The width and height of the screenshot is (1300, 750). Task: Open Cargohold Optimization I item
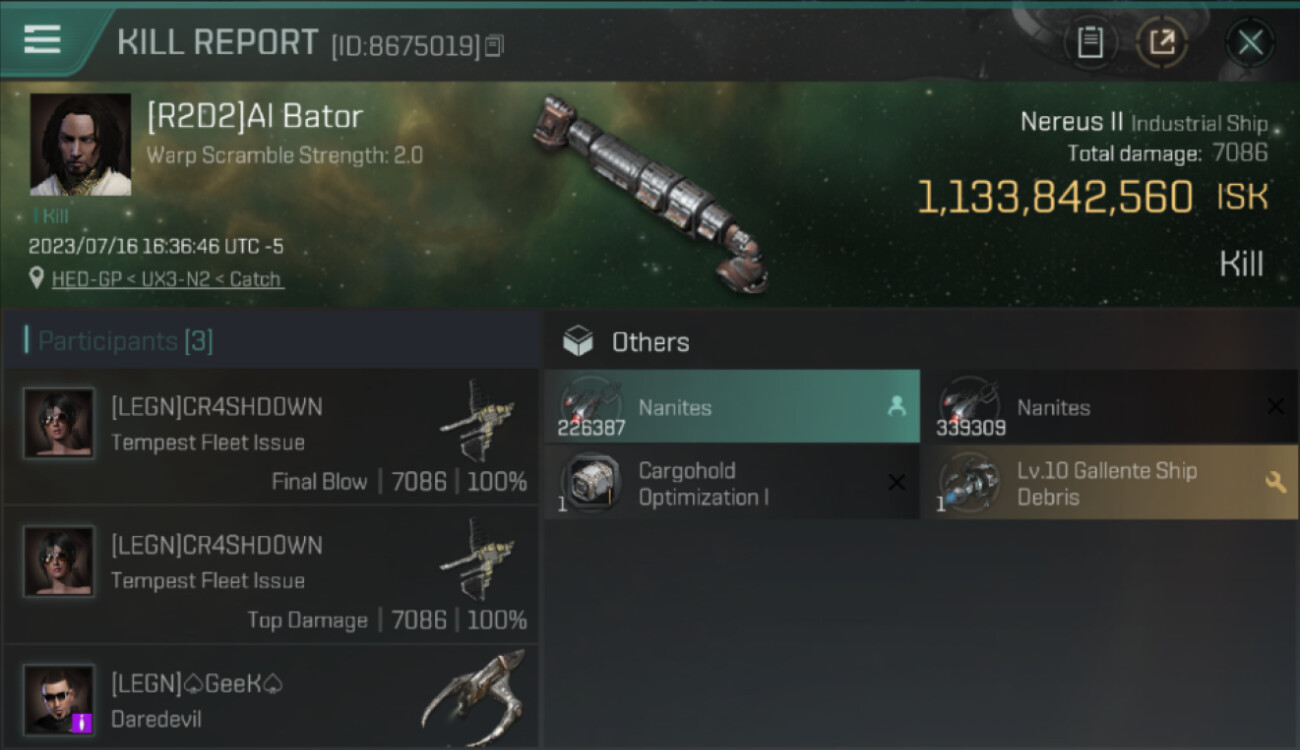click(x=732, y=483)
